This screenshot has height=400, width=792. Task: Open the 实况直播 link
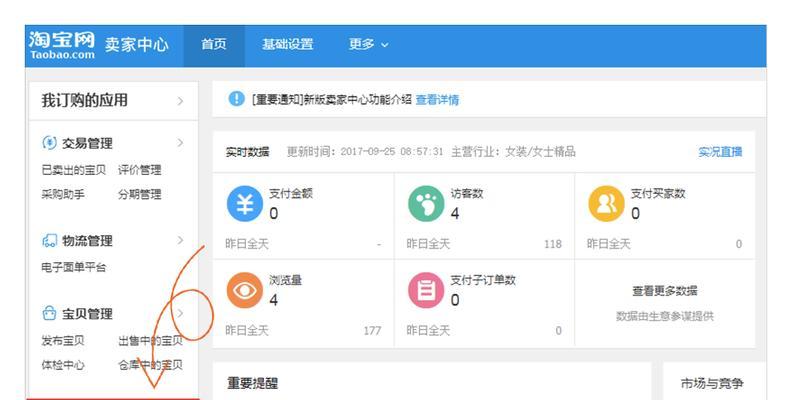720,152
